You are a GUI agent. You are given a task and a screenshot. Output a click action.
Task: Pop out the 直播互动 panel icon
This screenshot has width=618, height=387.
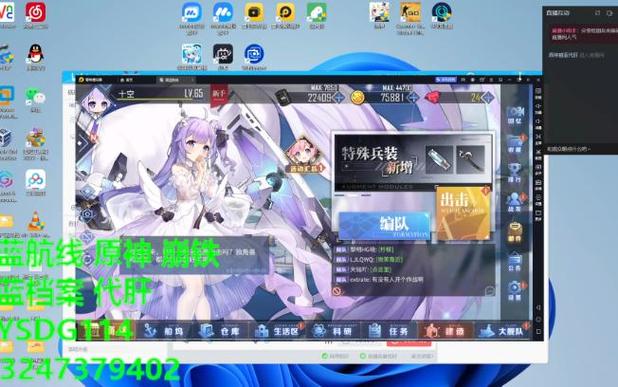pyautogui.click(x=598, y=13)
